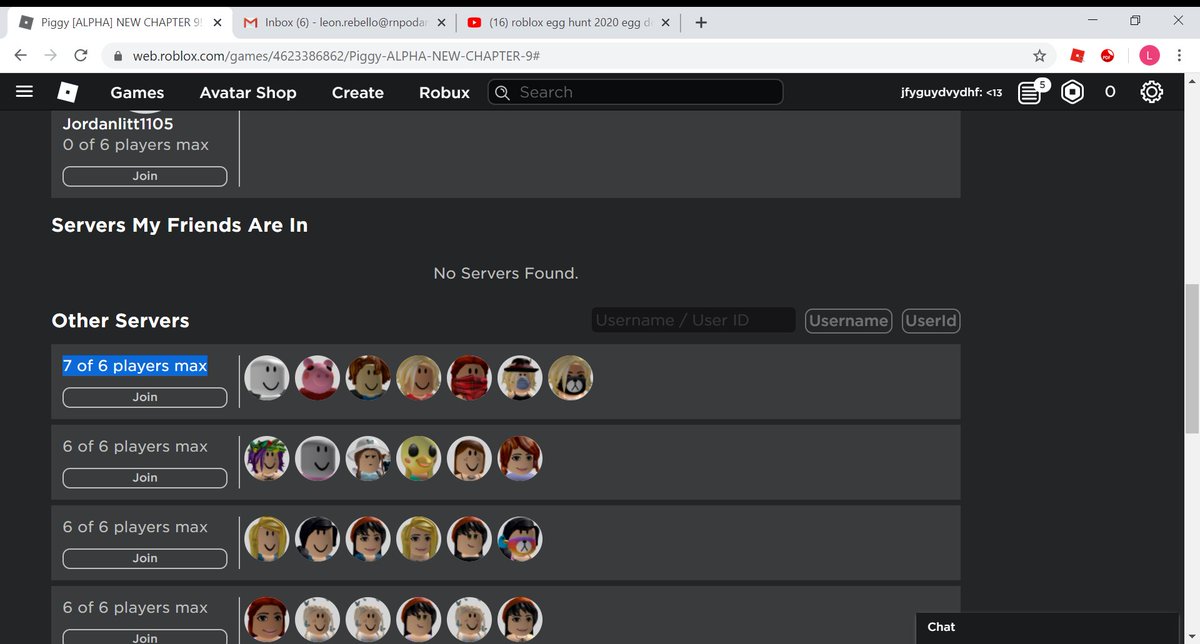1200x644 pixels.
Task: Go forward one page in the browser
Action: pyautogui.click(x=51, y=55)
